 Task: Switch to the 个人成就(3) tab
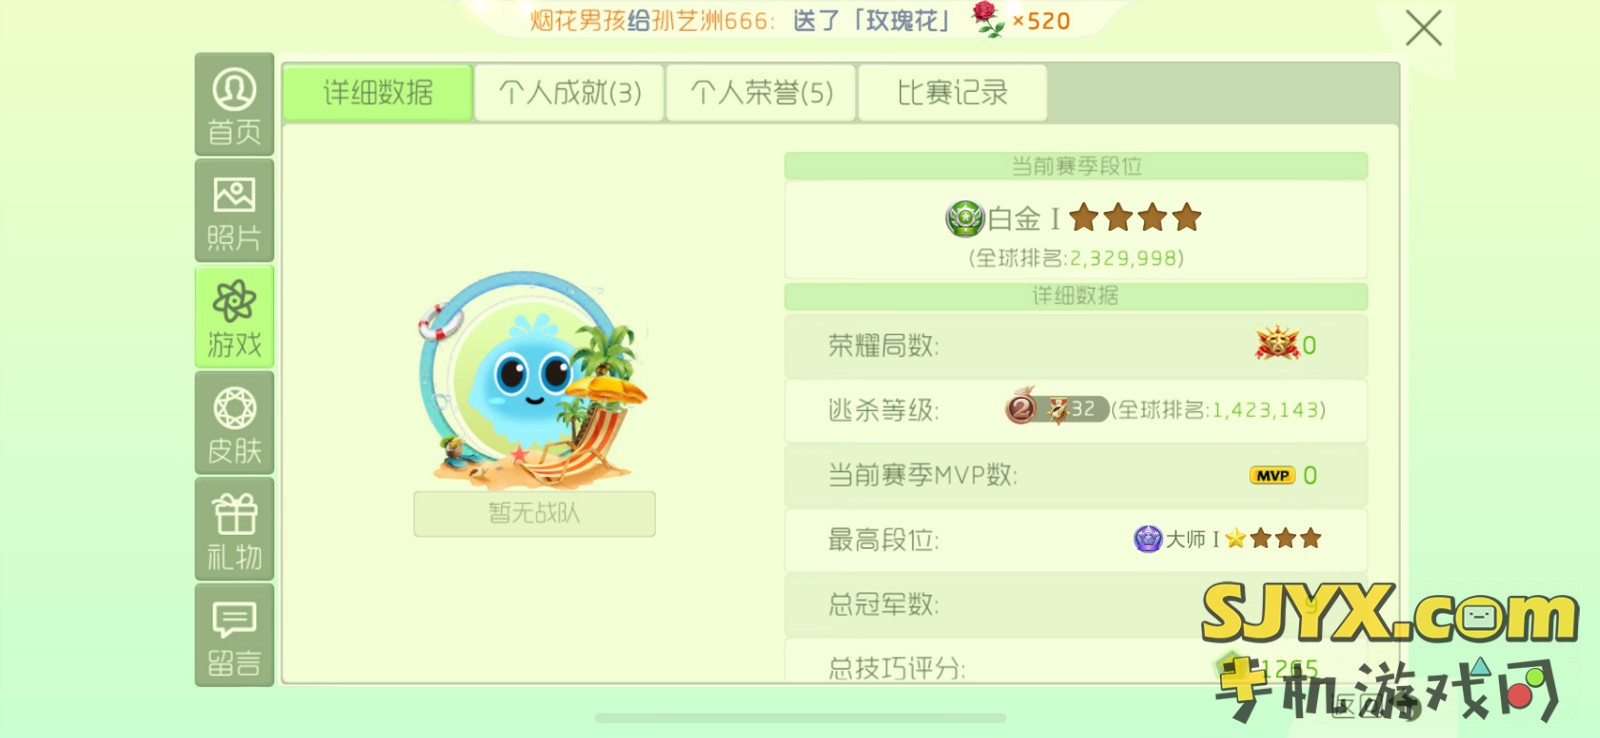click(x=569, y=93)
